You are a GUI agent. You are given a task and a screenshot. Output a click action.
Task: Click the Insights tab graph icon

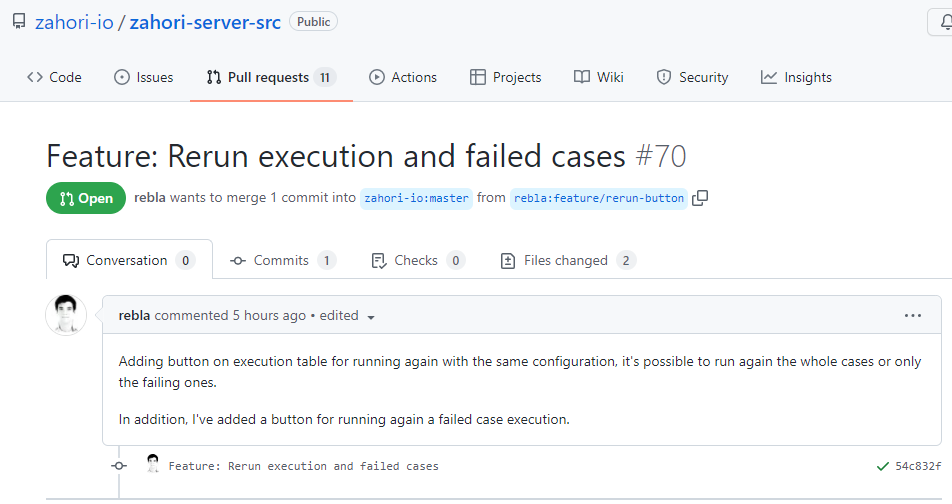point(769,77)
